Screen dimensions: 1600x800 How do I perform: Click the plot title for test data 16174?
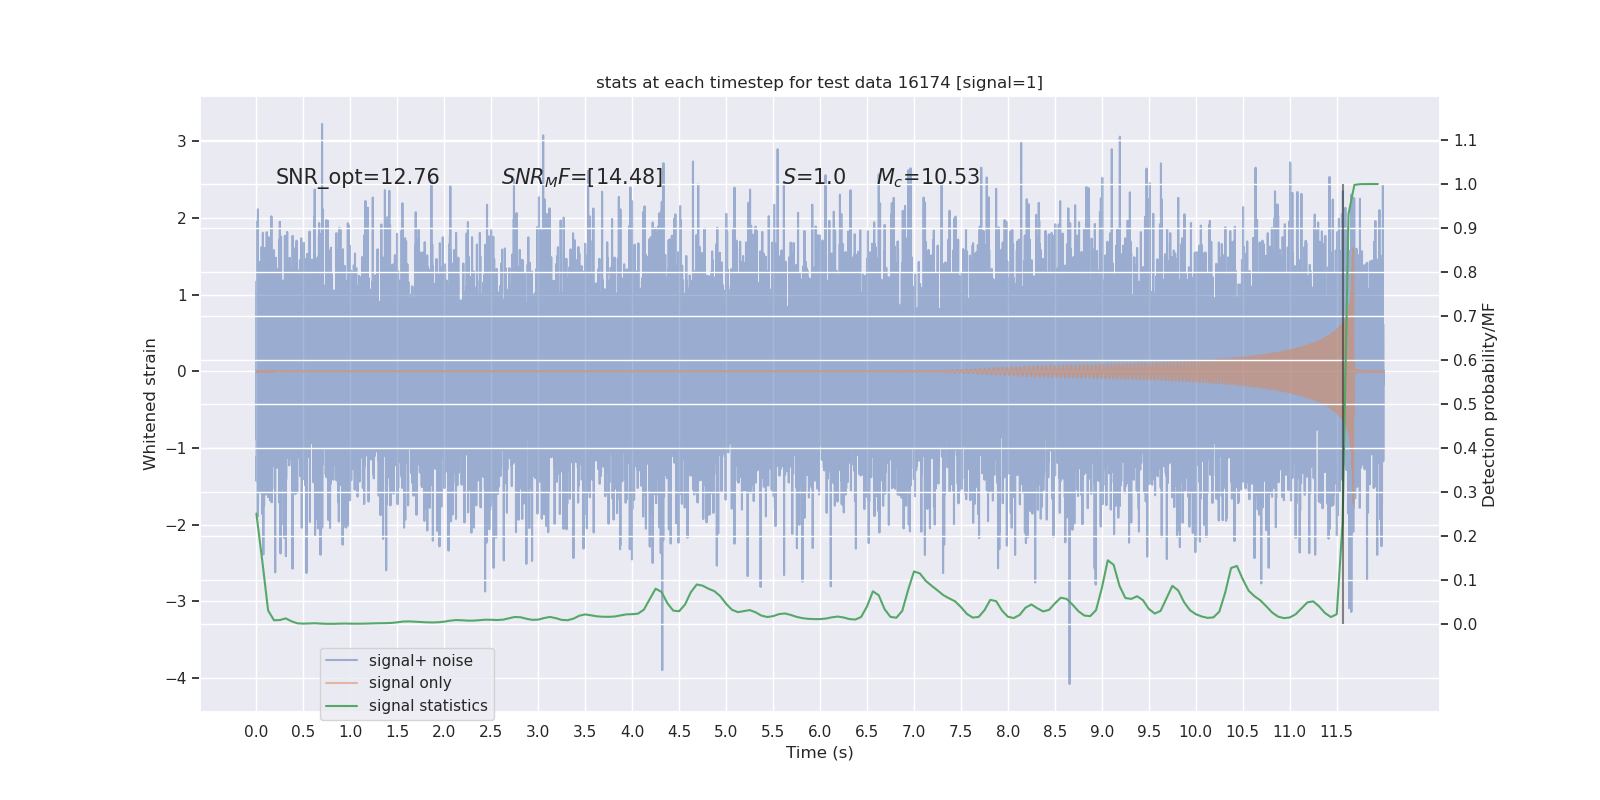tap(819, 82)
